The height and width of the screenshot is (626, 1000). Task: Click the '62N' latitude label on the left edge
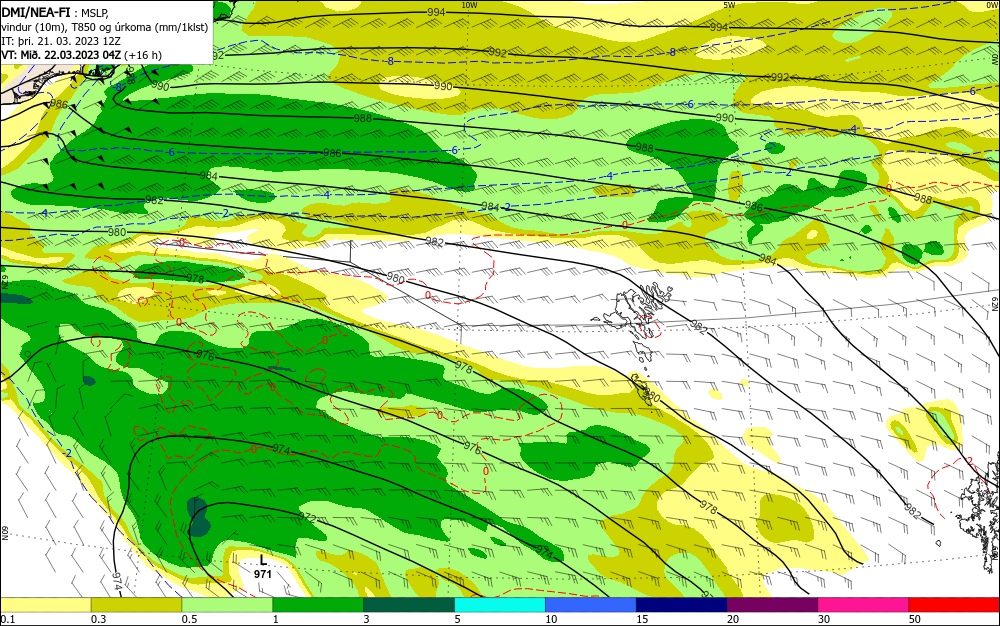point(4,282)
